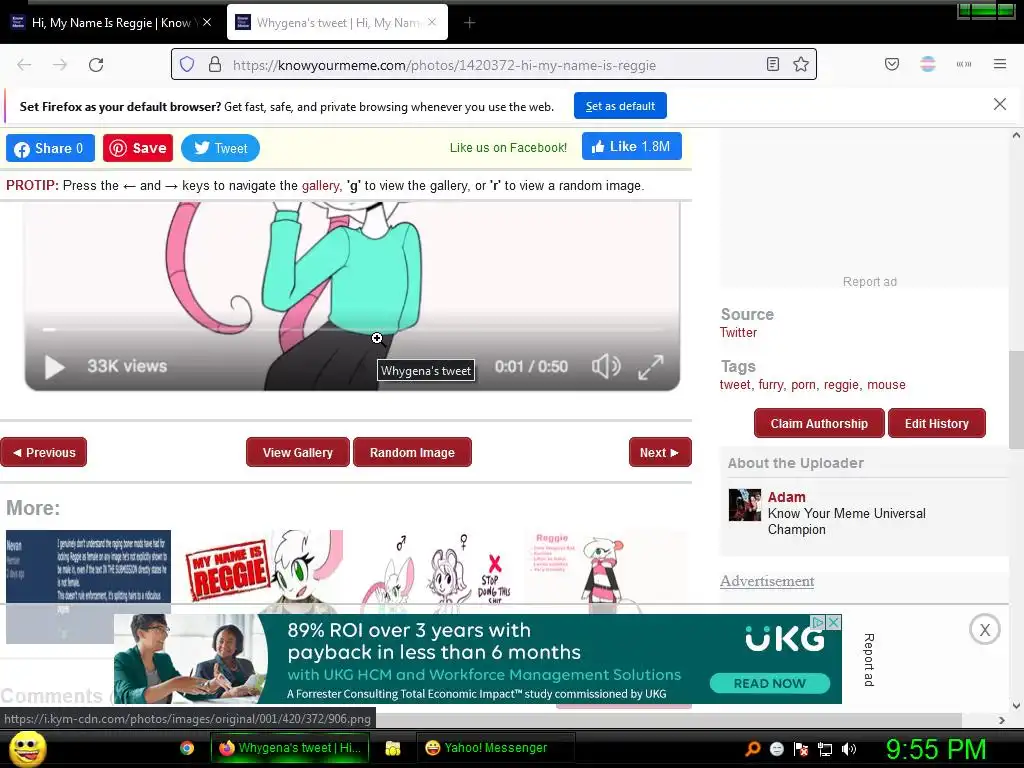Close the 'Hi, My Name Is Reggie' tab
The height and width of the screenshot is (768, 1024).
(207, 22)
